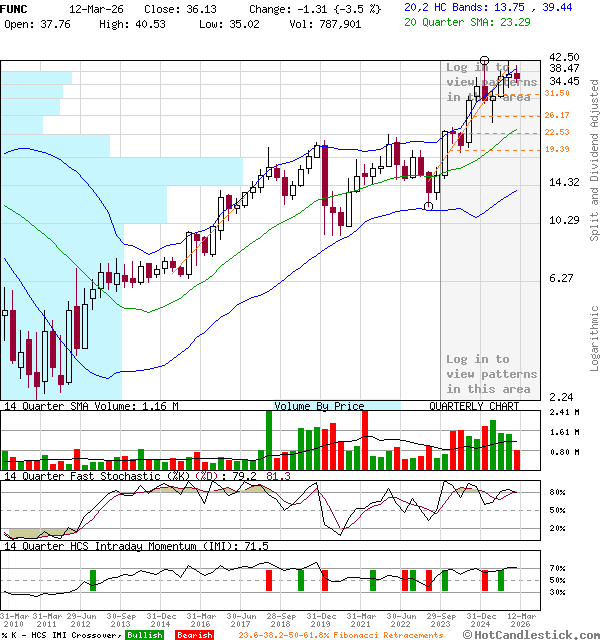This screenshot has height=640, width=600.
Task: Click the green Bullish legend badge
Action: (x=145, y=635)
